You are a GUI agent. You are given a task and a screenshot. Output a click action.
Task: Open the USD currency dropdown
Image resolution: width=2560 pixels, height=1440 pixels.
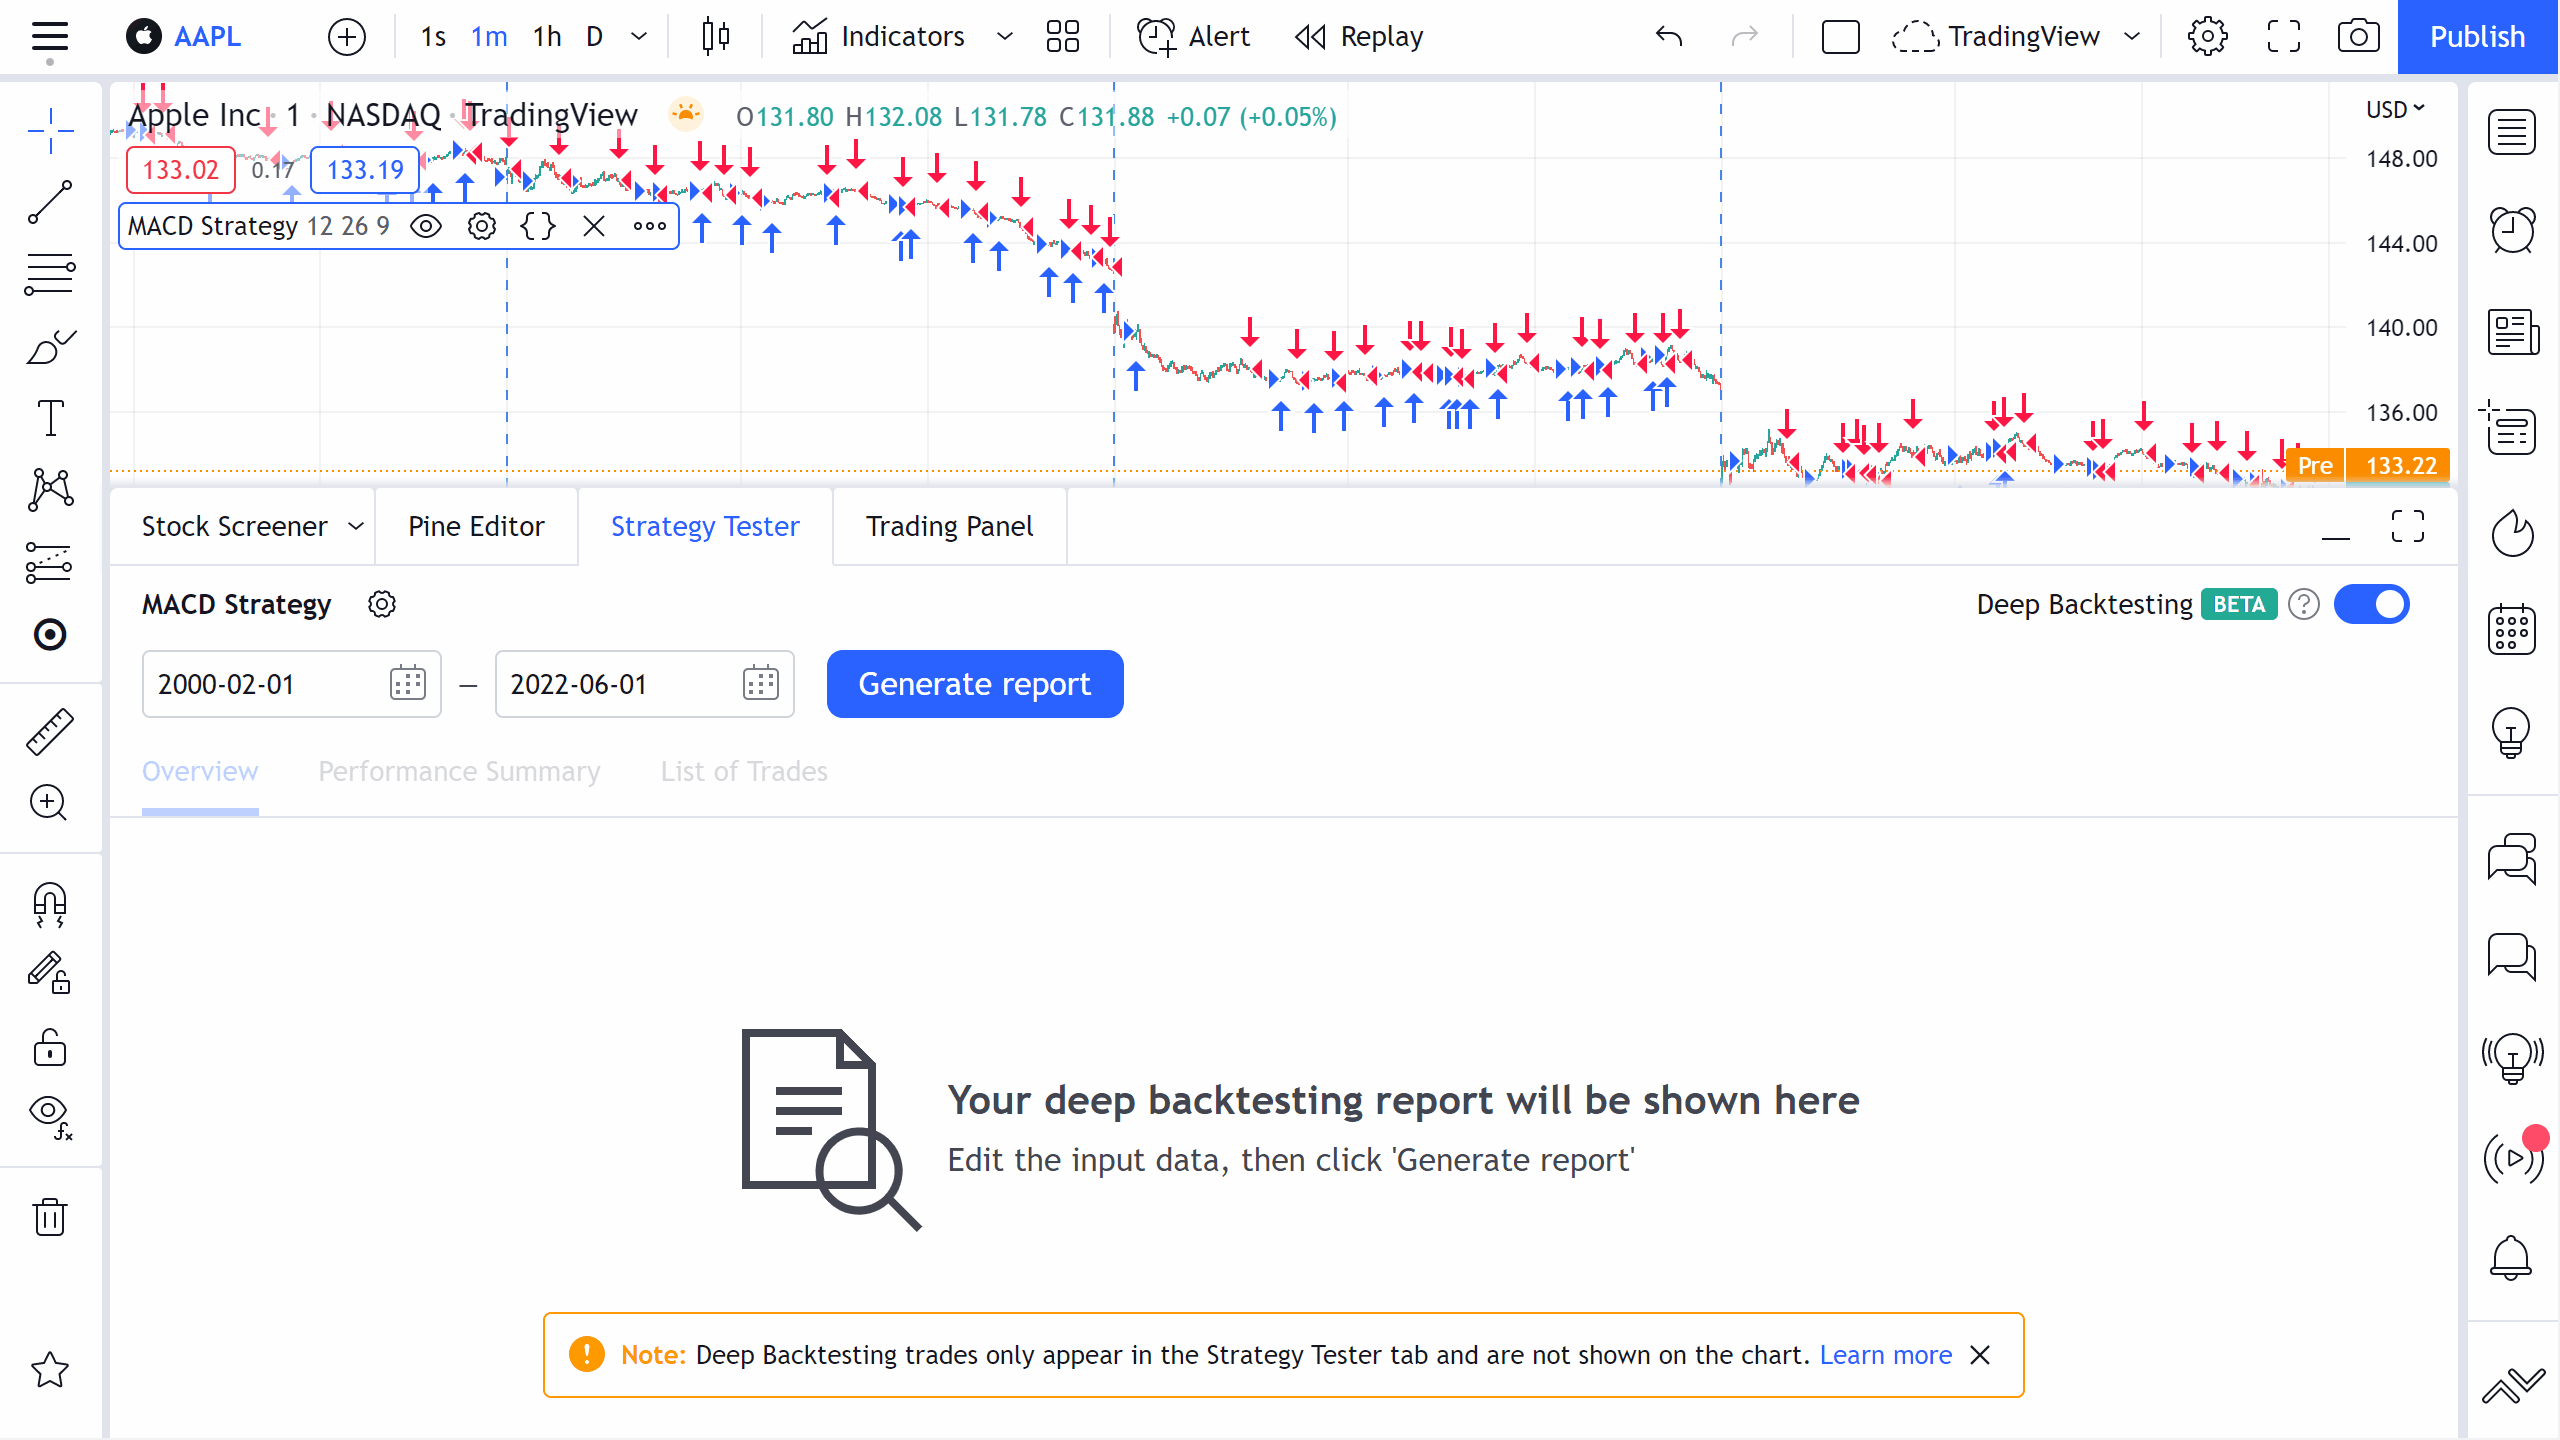coord(2393,109)
